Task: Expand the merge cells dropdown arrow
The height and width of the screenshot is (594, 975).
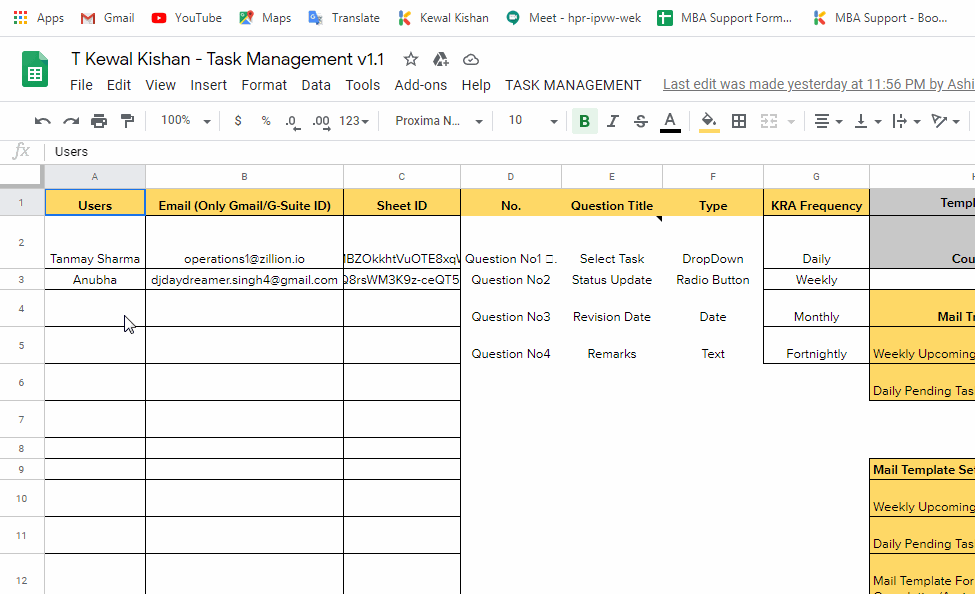Action: coord(792,122)
